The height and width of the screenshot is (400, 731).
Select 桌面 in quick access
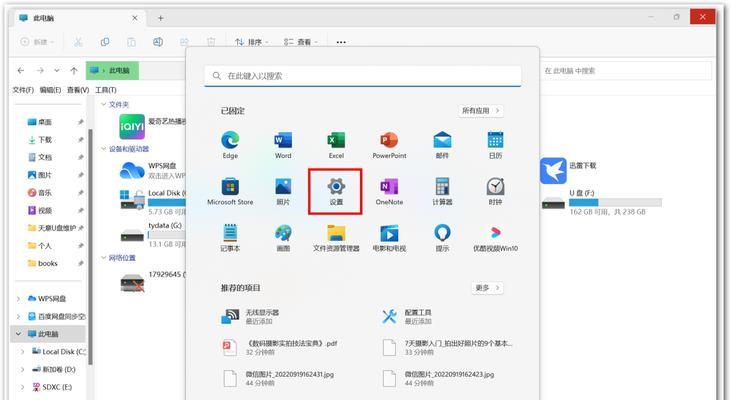click(x=45, y=122)
